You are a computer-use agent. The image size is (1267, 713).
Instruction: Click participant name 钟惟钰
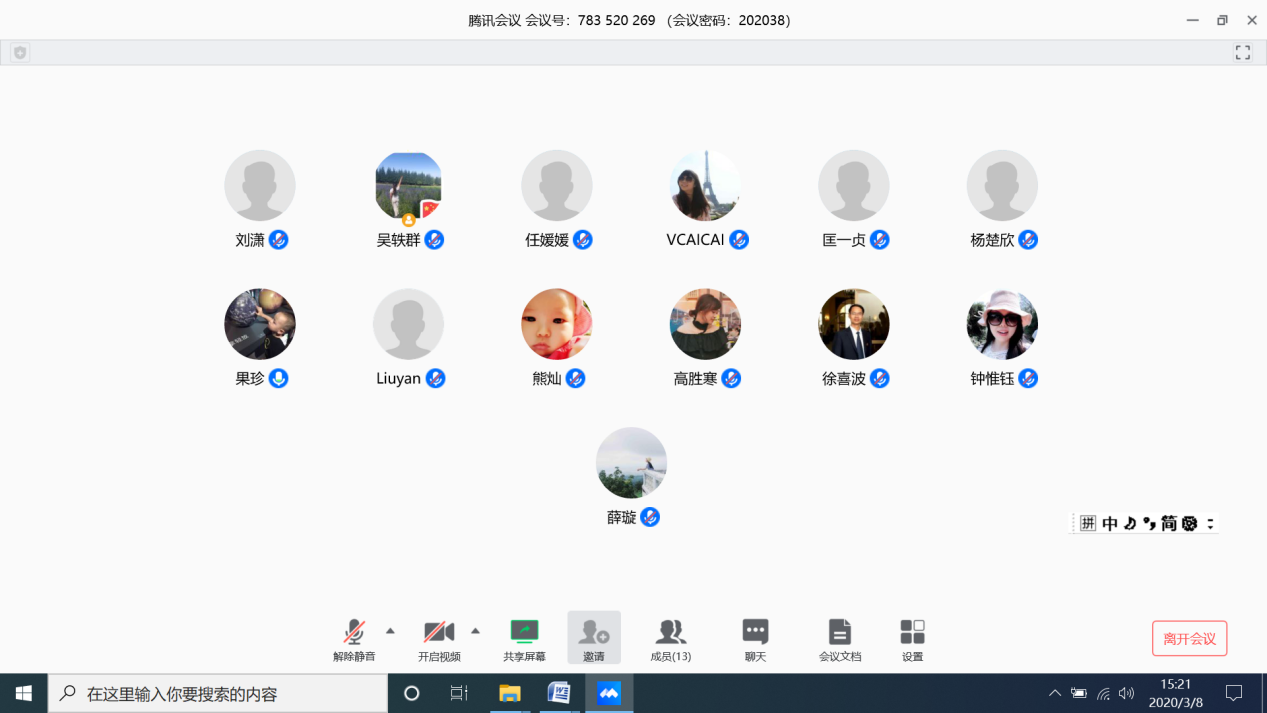tap(992, 379)
